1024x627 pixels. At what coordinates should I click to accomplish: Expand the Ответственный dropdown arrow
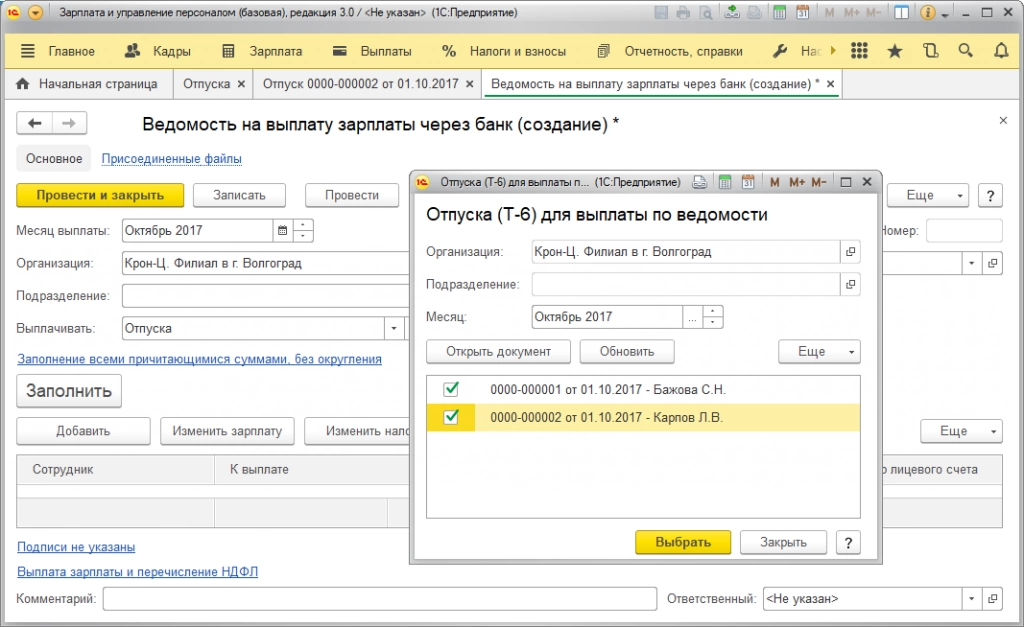[971, 599]
